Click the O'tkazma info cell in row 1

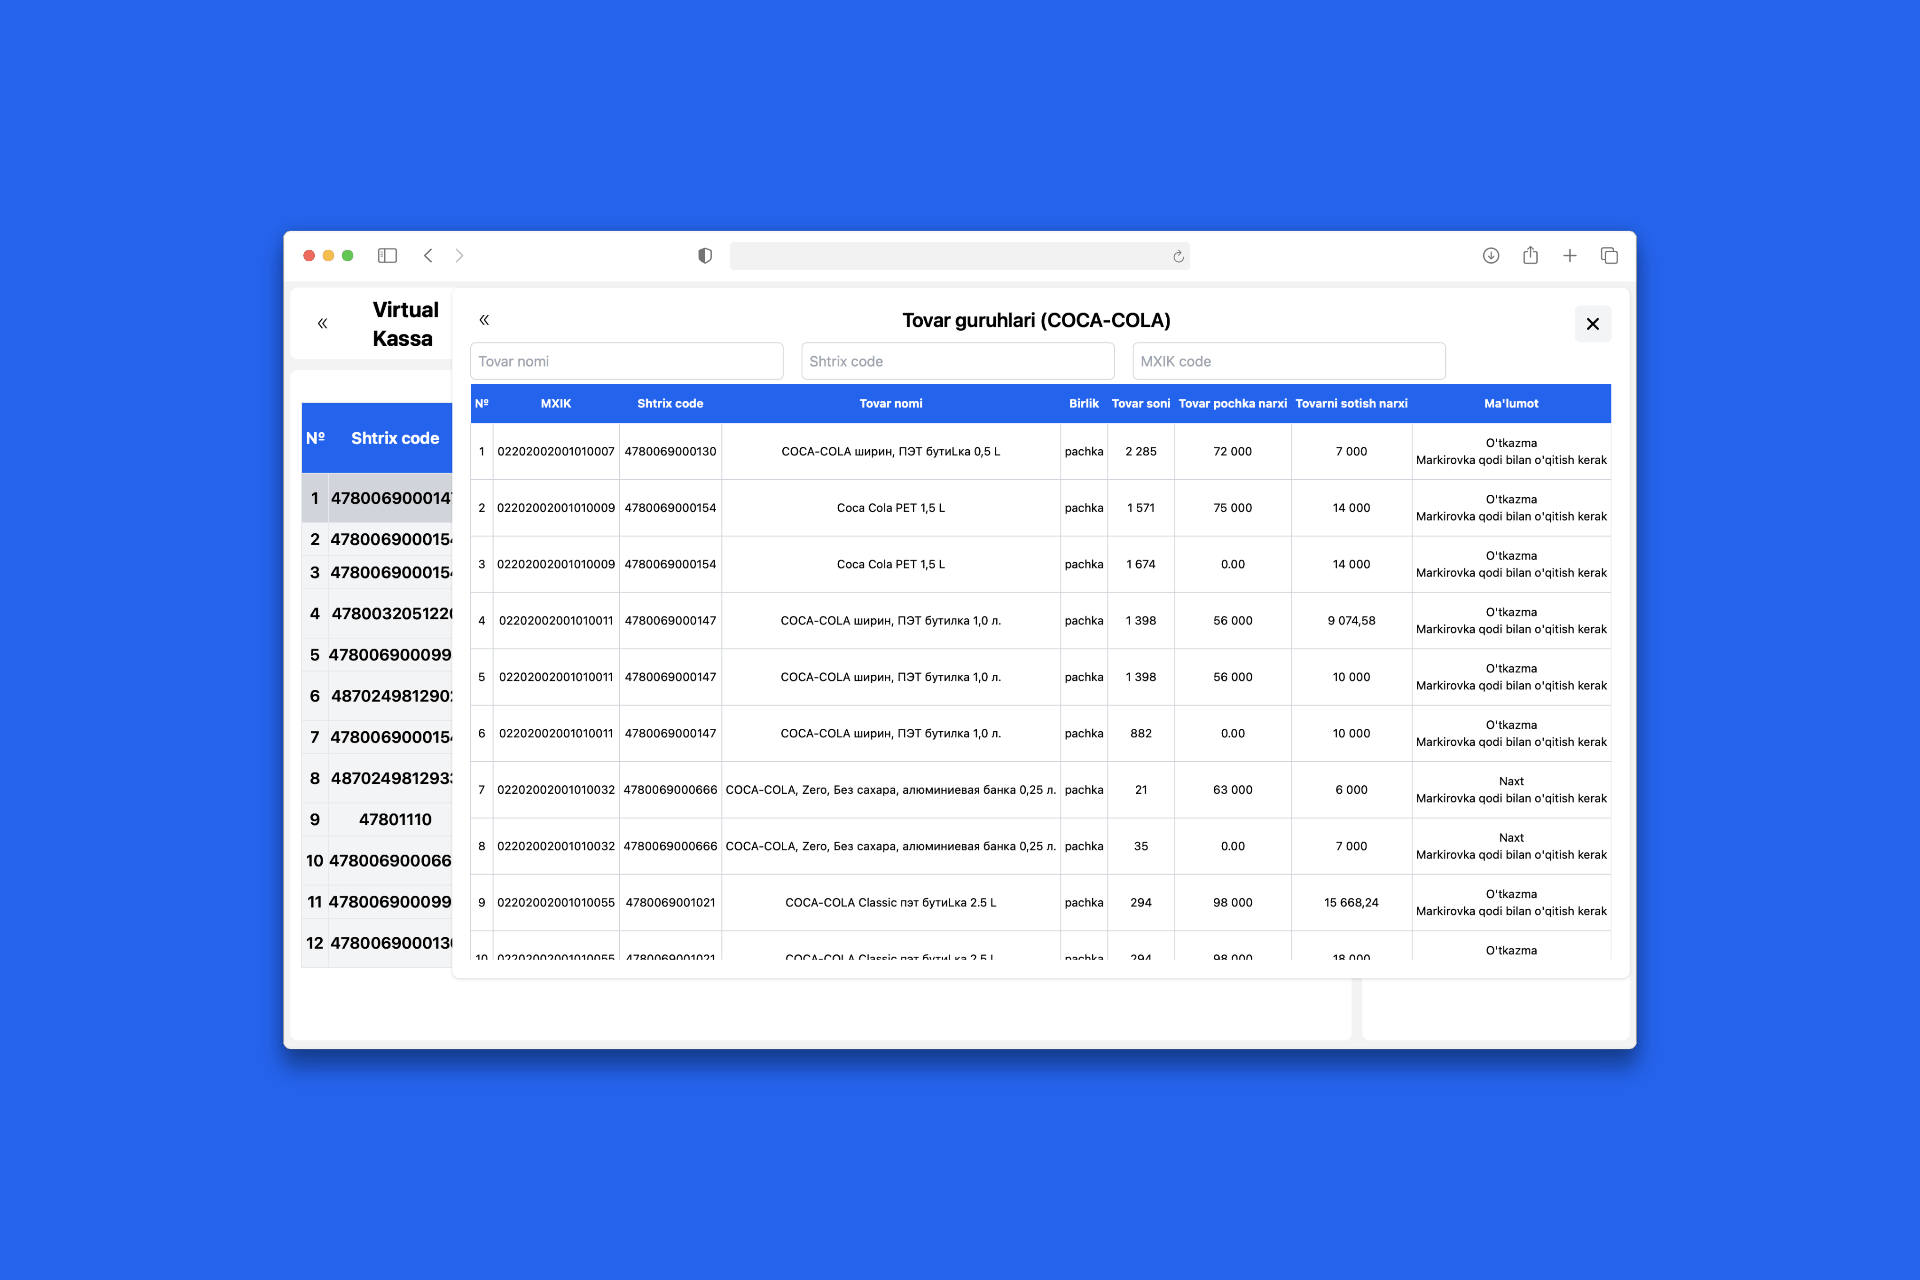coord(1511,452)
